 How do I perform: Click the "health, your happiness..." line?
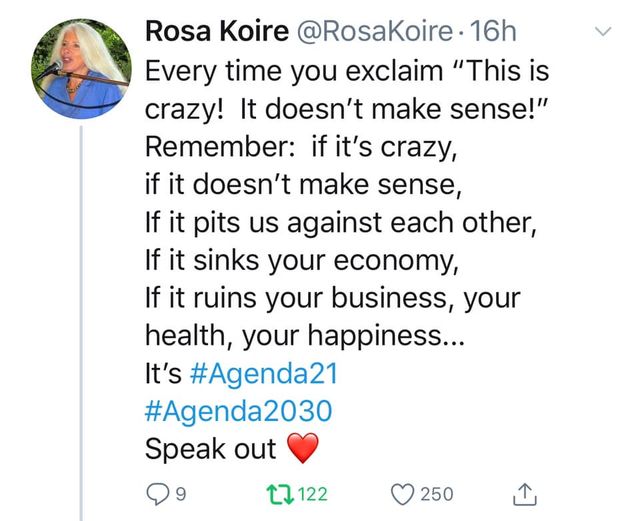(304, 335)
